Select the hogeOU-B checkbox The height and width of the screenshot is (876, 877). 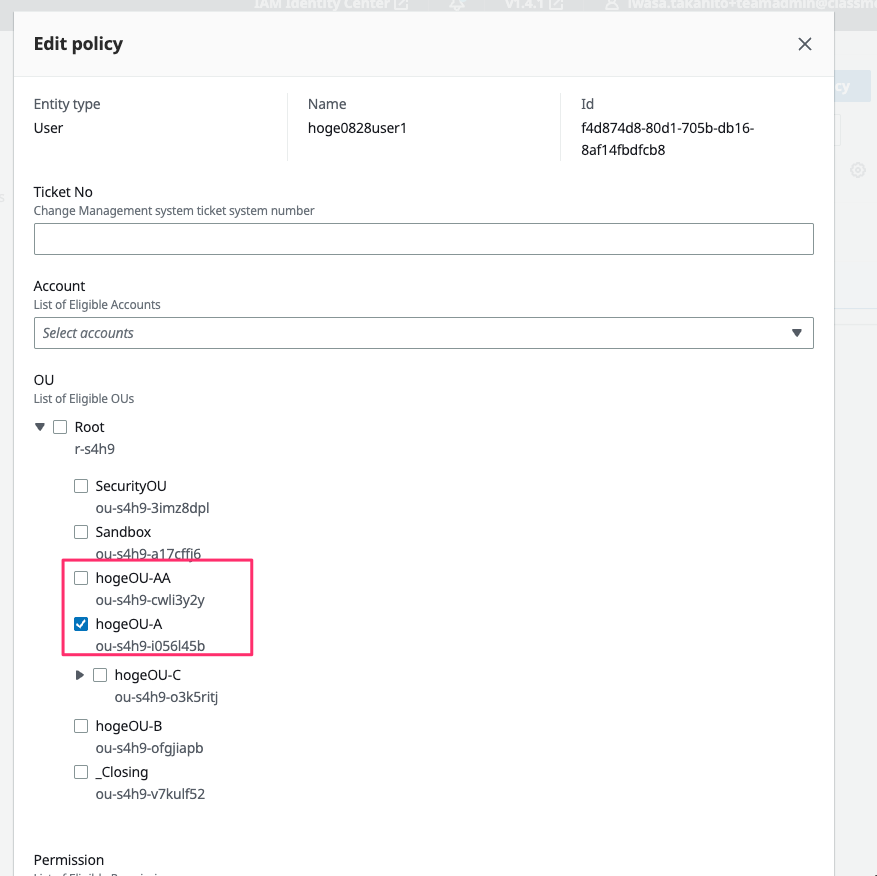click(81, 726)
